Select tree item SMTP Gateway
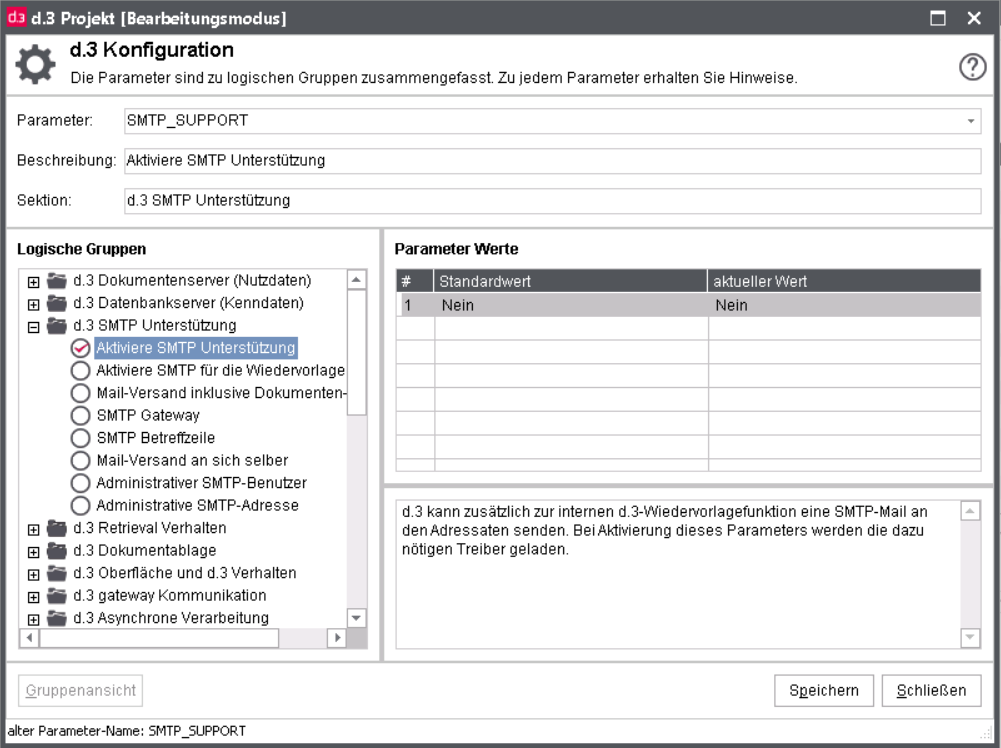 [148, 415]
